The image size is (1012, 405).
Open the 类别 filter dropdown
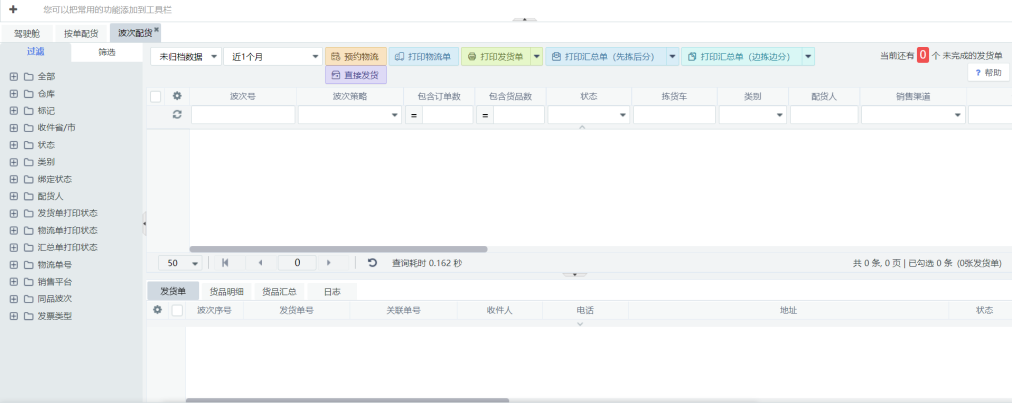point(753,115)
